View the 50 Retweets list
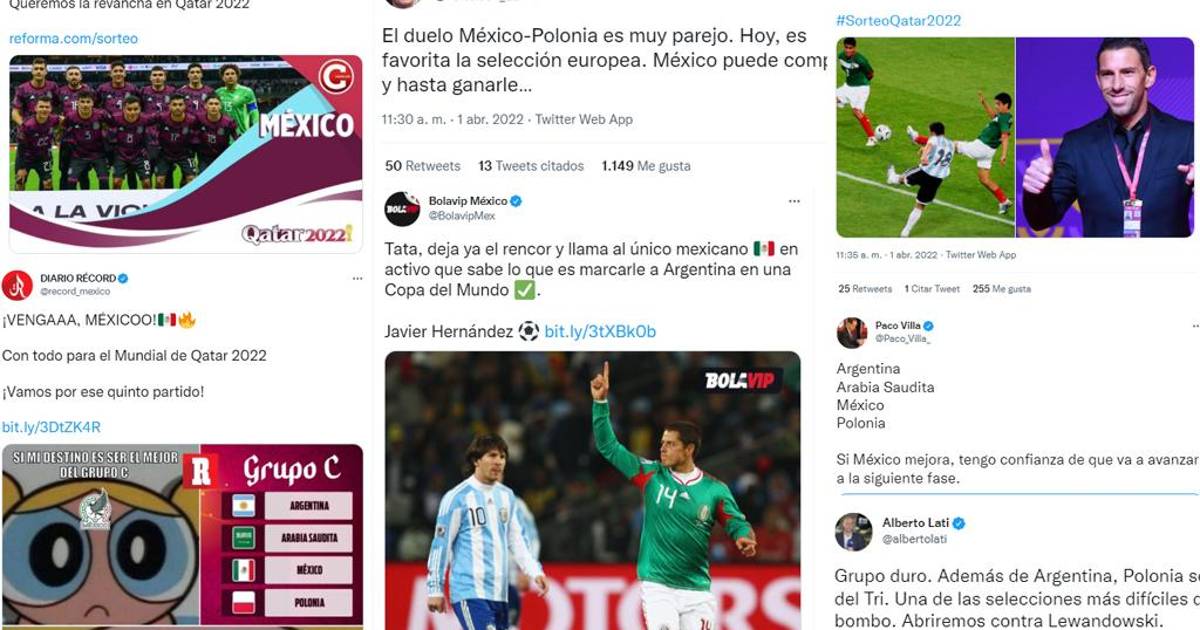This screenshot has height=630, width=1200. pos(423,166)
